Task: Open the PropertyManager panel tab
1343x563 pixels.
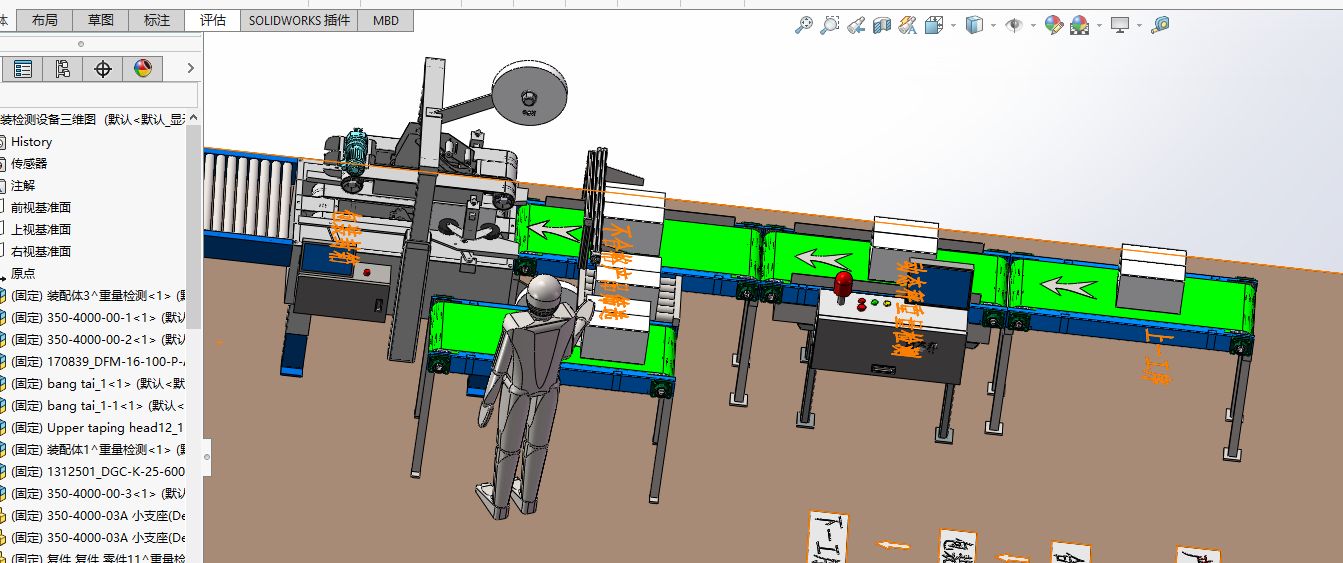Action: click(22, 69)
